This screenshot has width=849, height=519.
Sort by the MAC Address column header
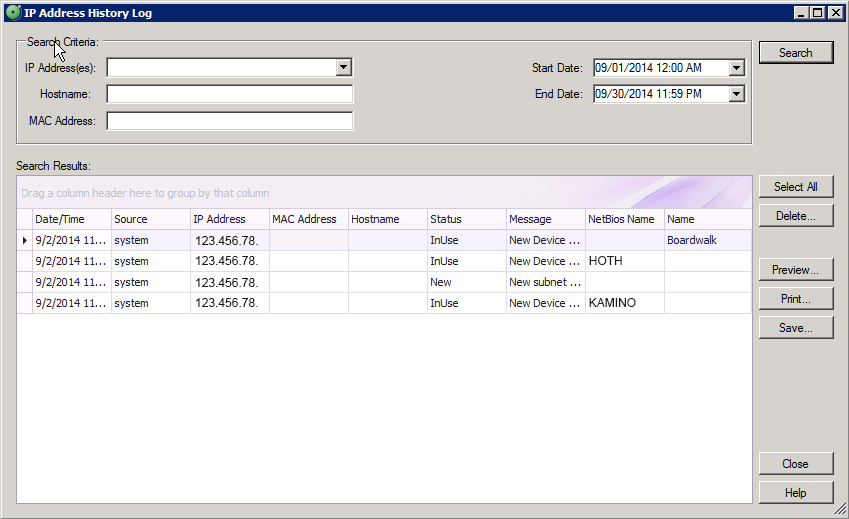tap(309, 219)
